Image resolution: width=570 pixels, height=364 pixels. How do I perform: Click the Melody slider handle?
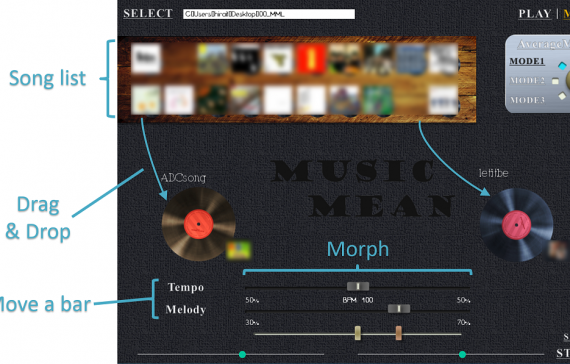click(x=399, y=309)
